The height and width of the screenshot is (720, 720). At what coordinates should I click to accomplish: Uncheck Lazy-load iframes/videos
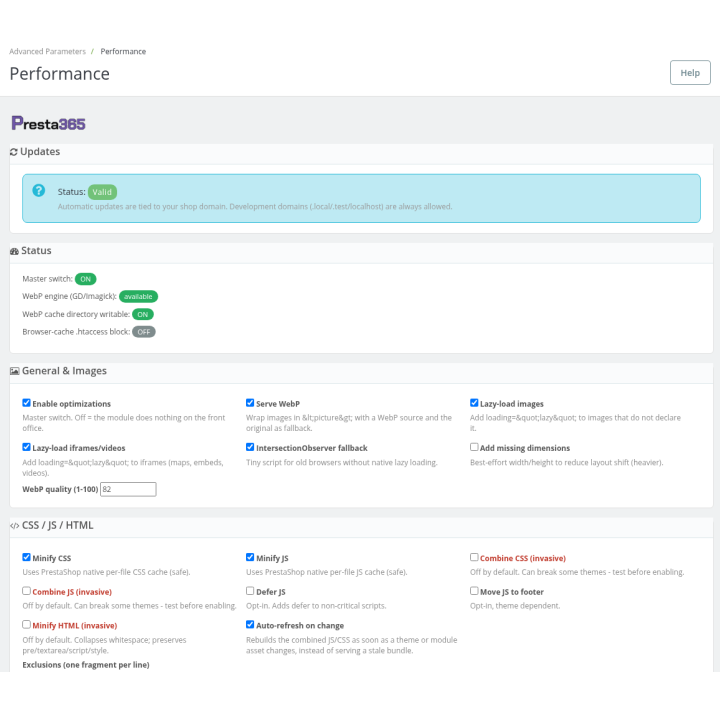[x=27, y=447]
